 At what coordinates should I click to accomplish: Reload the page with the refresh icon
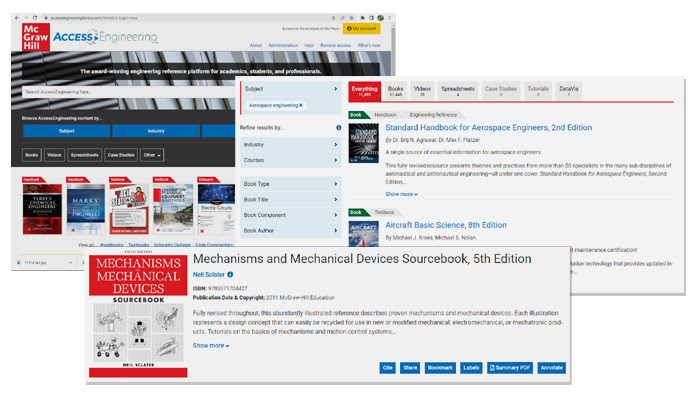coord(35,18)
